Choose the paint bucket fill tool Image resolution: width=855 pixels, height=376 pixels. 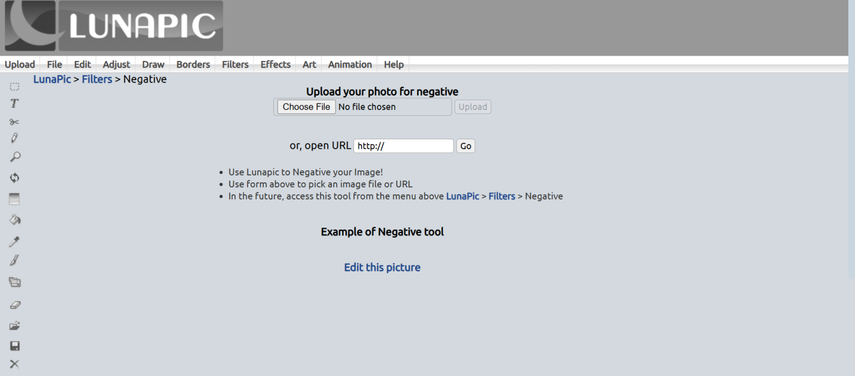[15, 220]
